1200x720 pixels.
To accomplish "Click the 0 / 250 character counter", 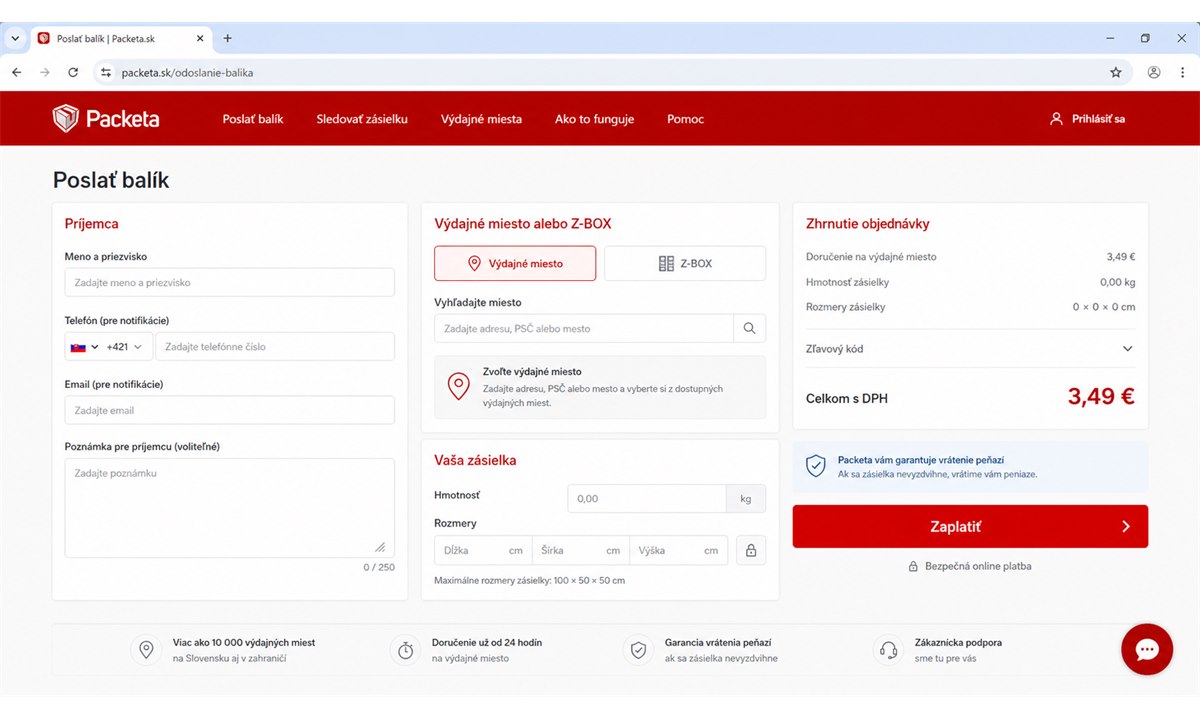I will click(379, 567).
